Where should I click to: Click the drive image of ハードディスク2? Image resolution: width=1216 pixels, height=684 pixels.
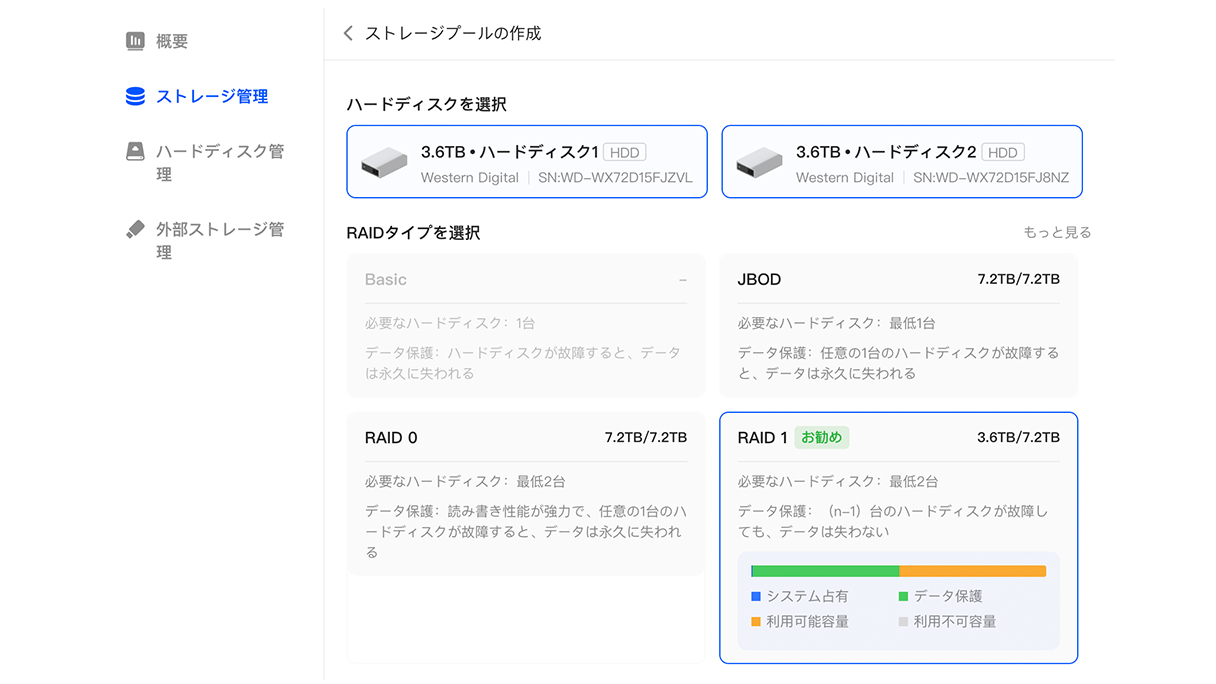point(759,162)
